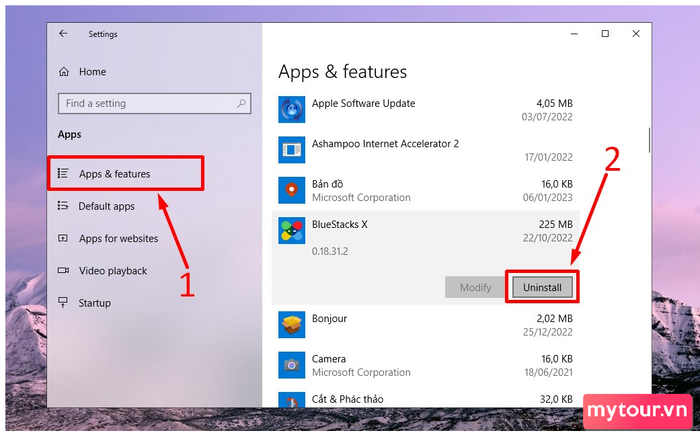
Task: Click the Apps & features list icon
Action: [x=63, y=173]
